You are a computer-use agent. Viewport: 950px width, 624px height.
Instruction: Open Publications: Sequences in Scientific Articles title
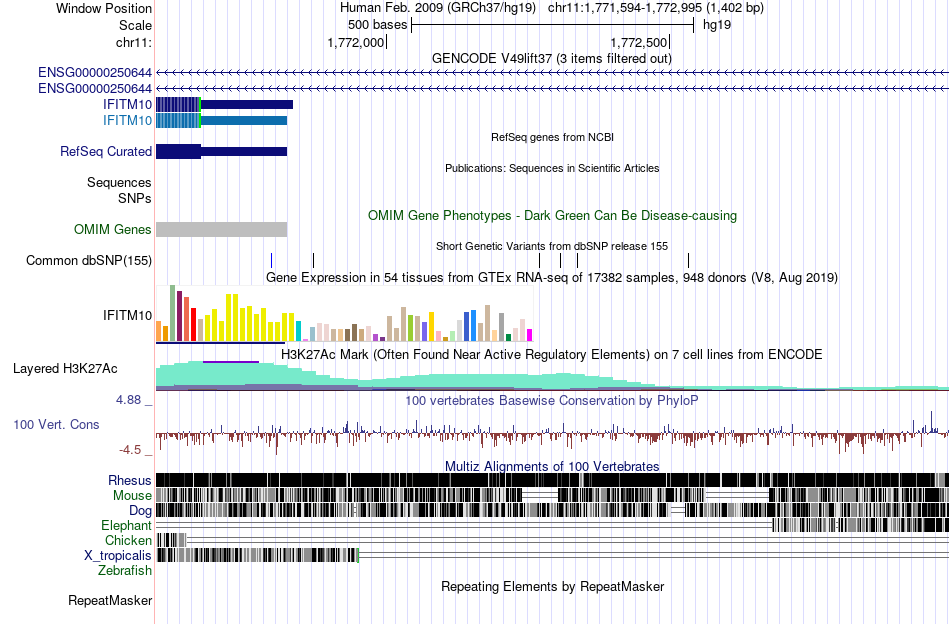click(x=552, y=168)
